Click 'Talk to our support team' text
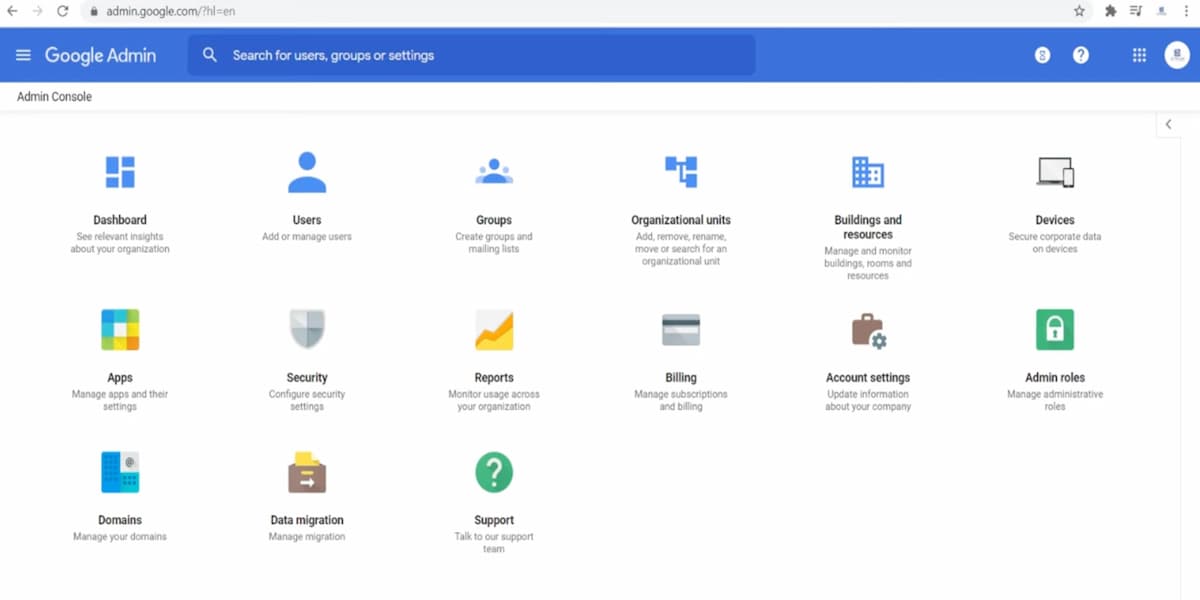This screenshot has height=600, width=1200. pos(494,543)
